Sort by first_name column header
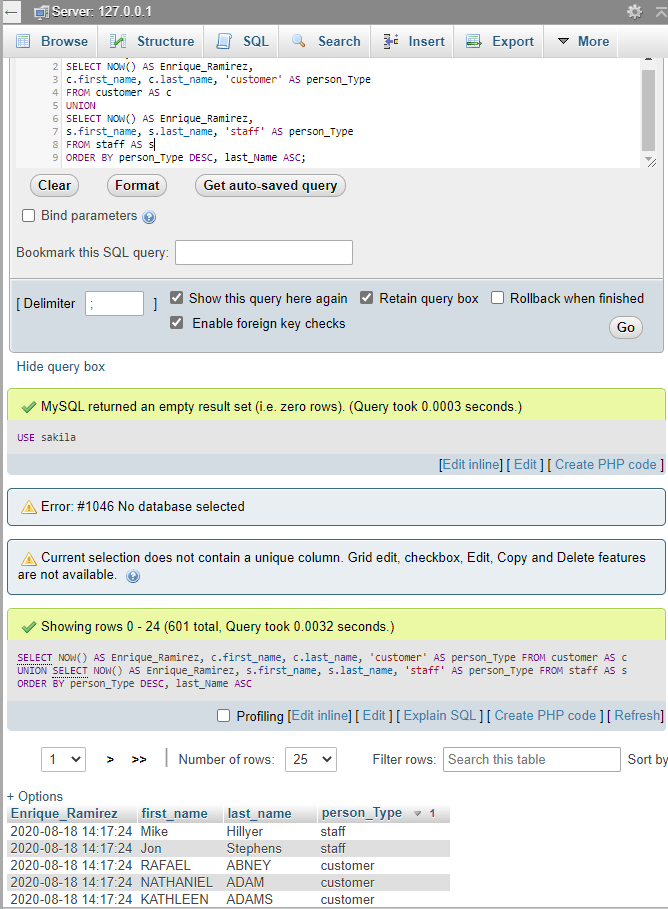Screen dimensions: 668x909 point(174,813)
